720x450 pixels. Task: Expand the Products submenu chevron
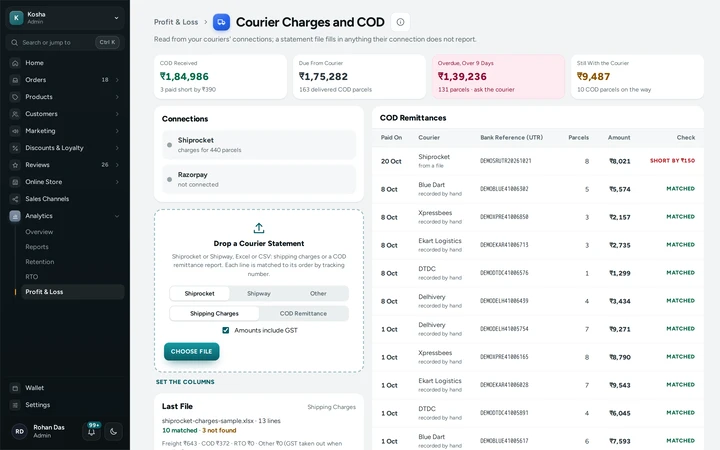pos(117,97)
